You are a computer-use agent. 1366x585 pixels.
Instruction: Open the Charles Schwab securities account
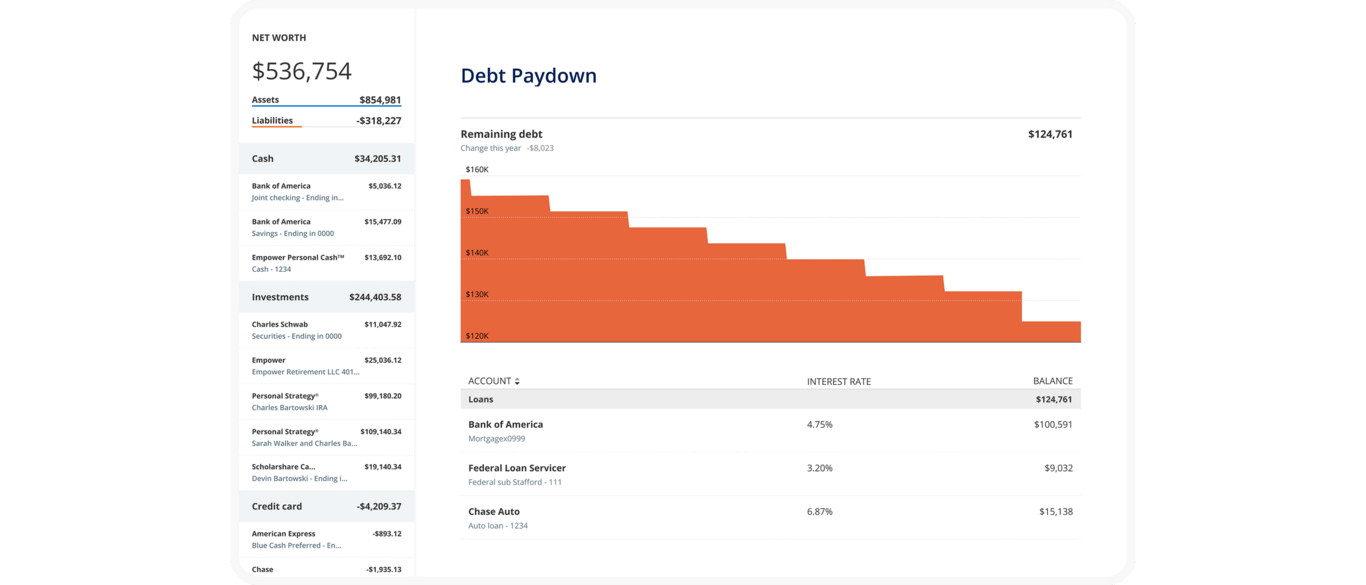326,330
